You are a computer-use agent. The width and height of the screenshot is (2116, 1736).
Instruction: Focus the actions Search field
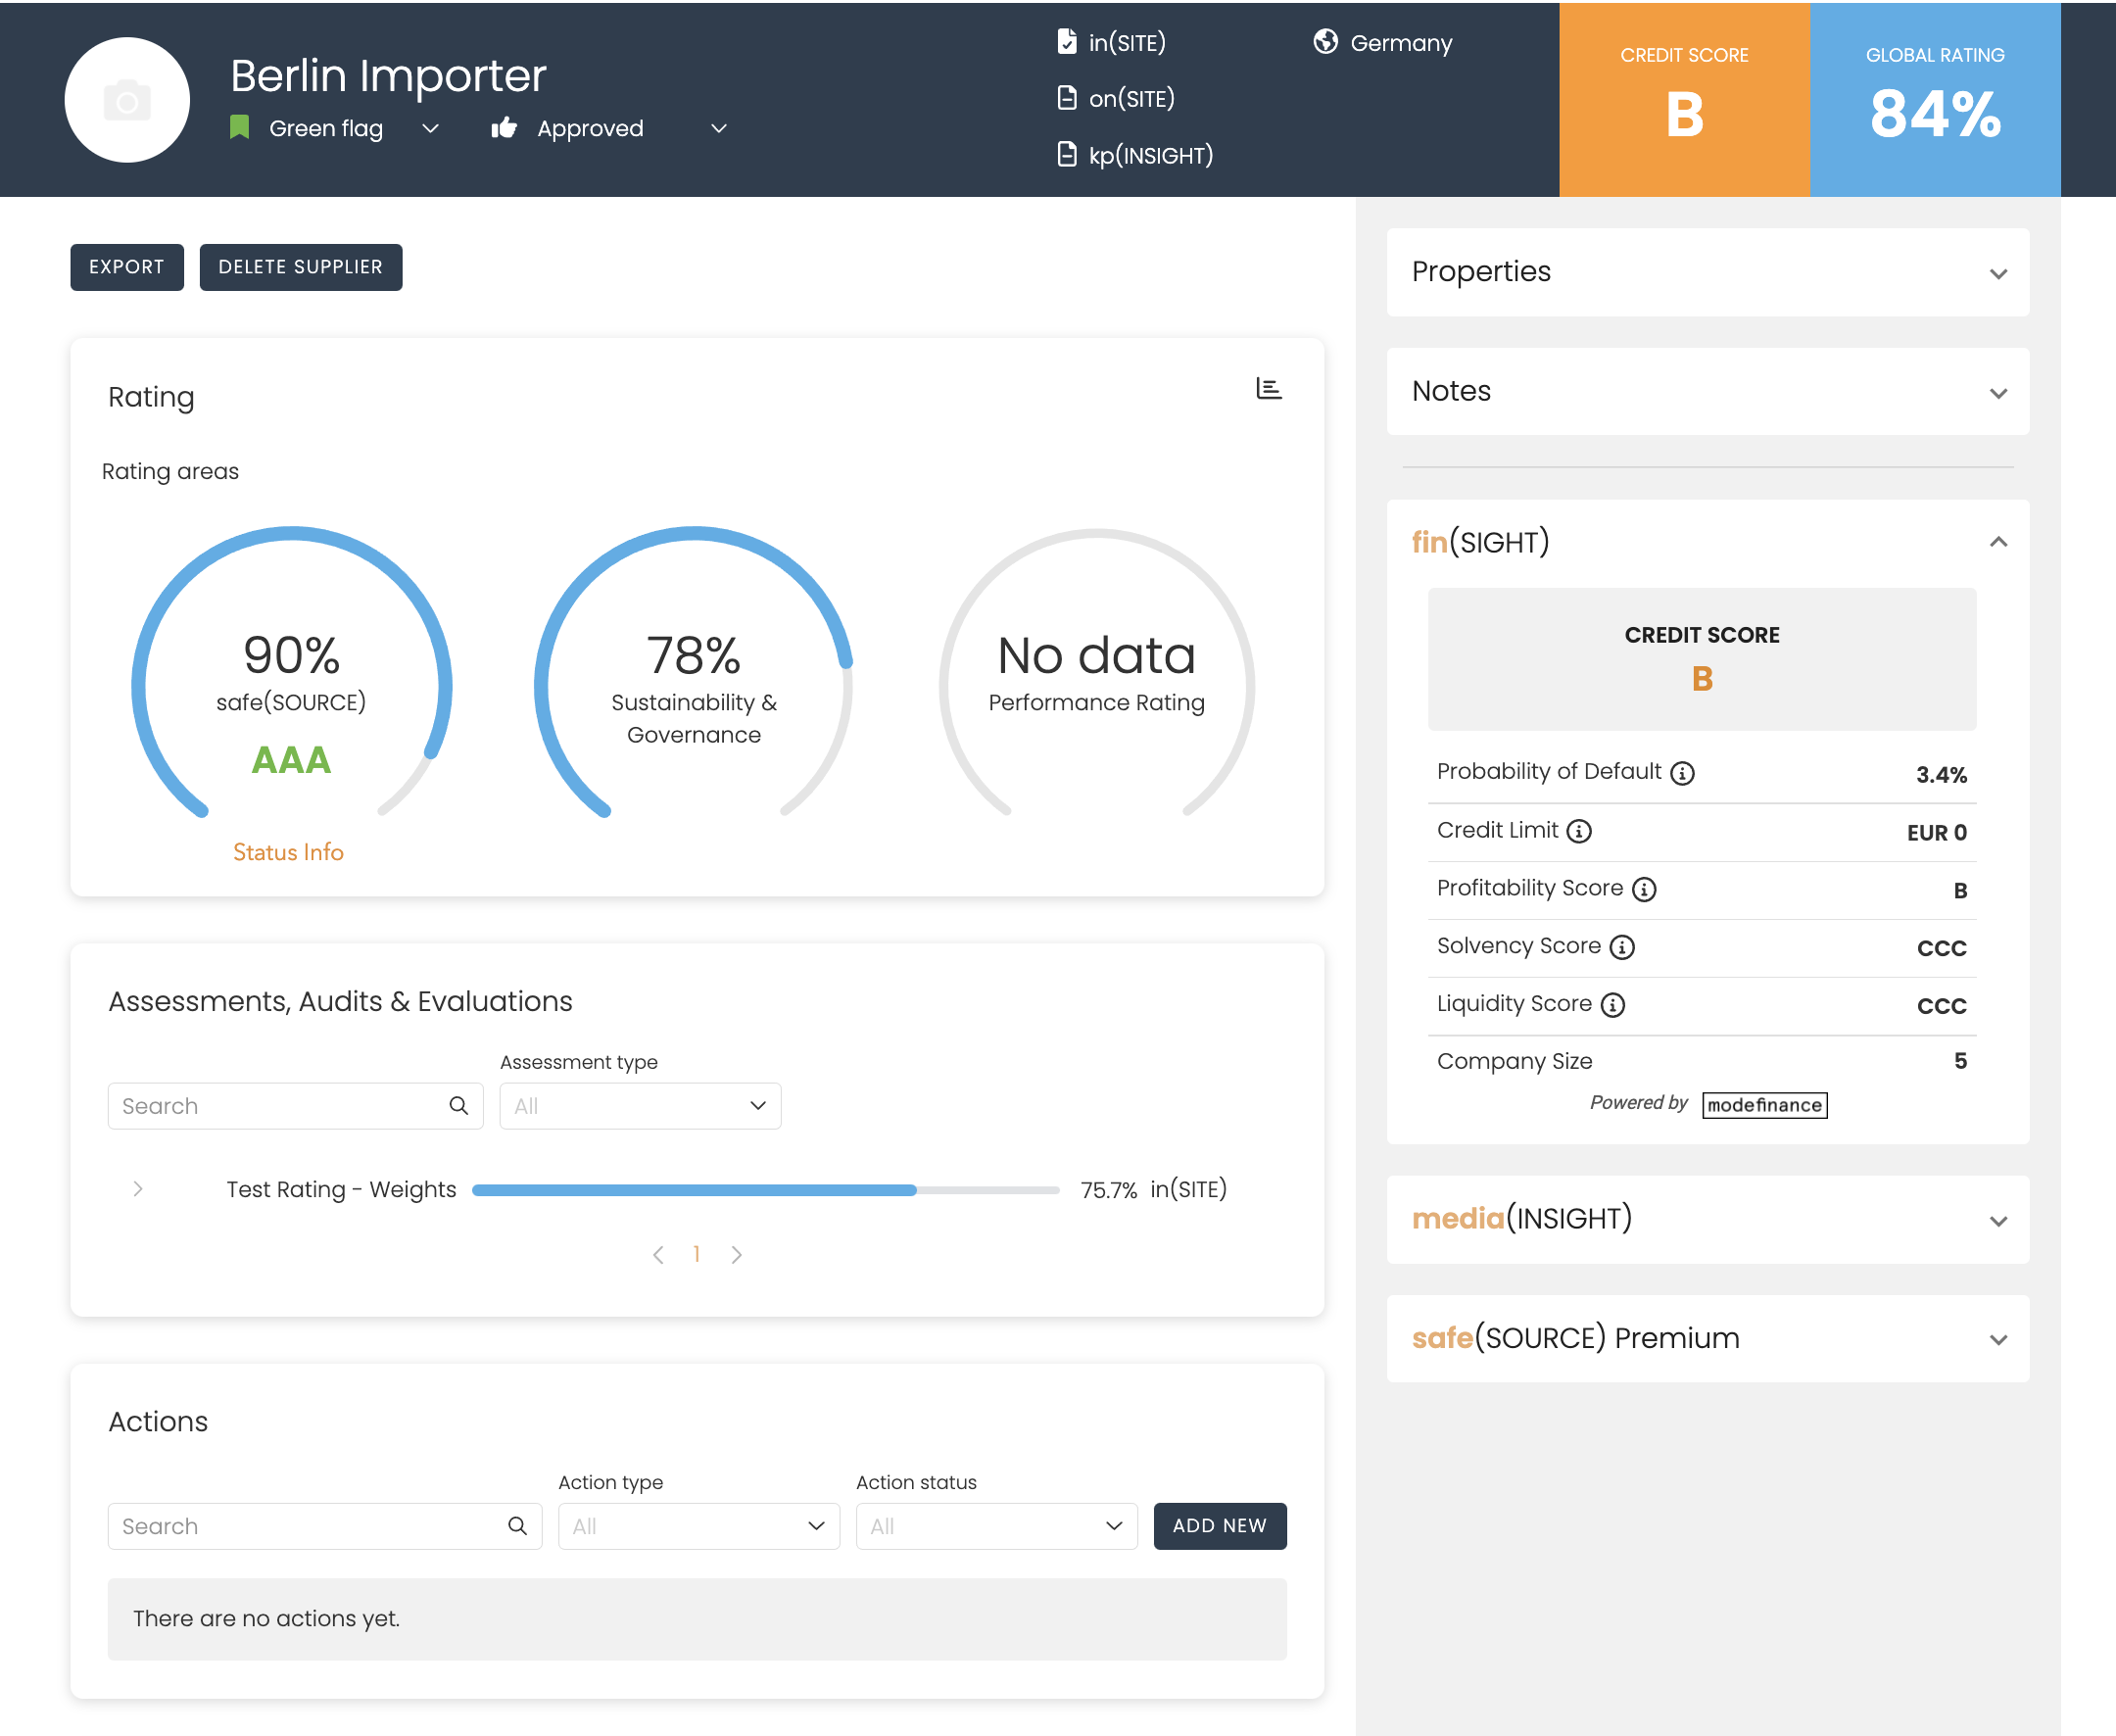[324, 1525]
